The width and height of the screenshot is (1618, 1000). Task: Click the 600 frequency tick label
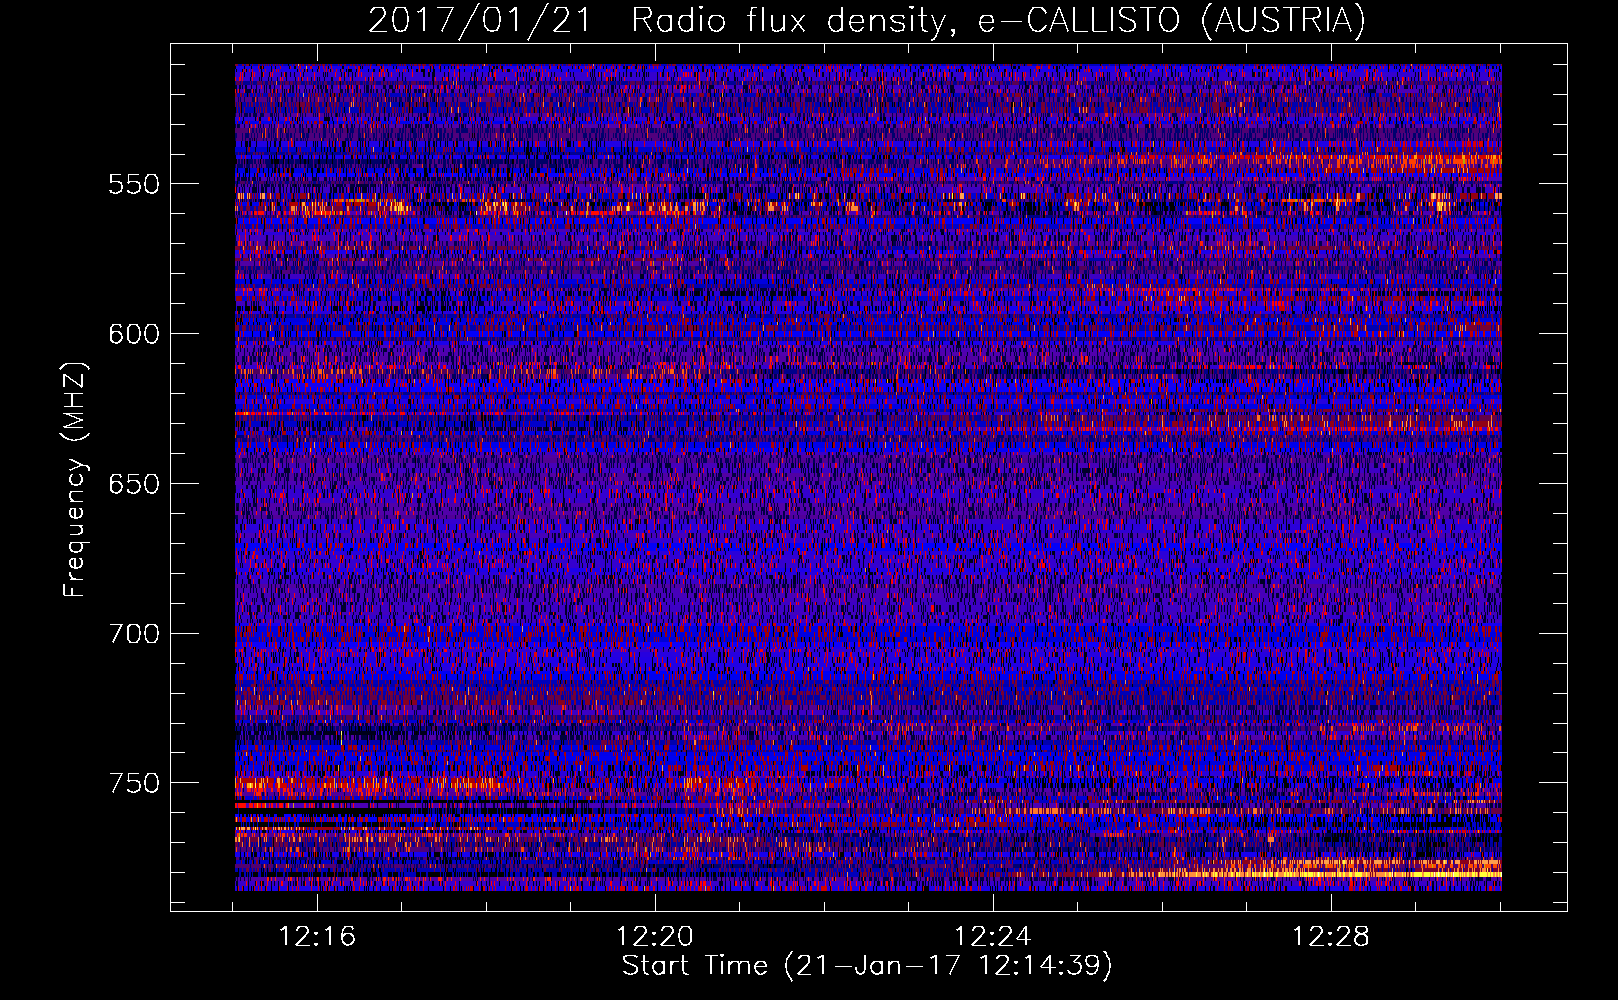click(x=134, y=334)
